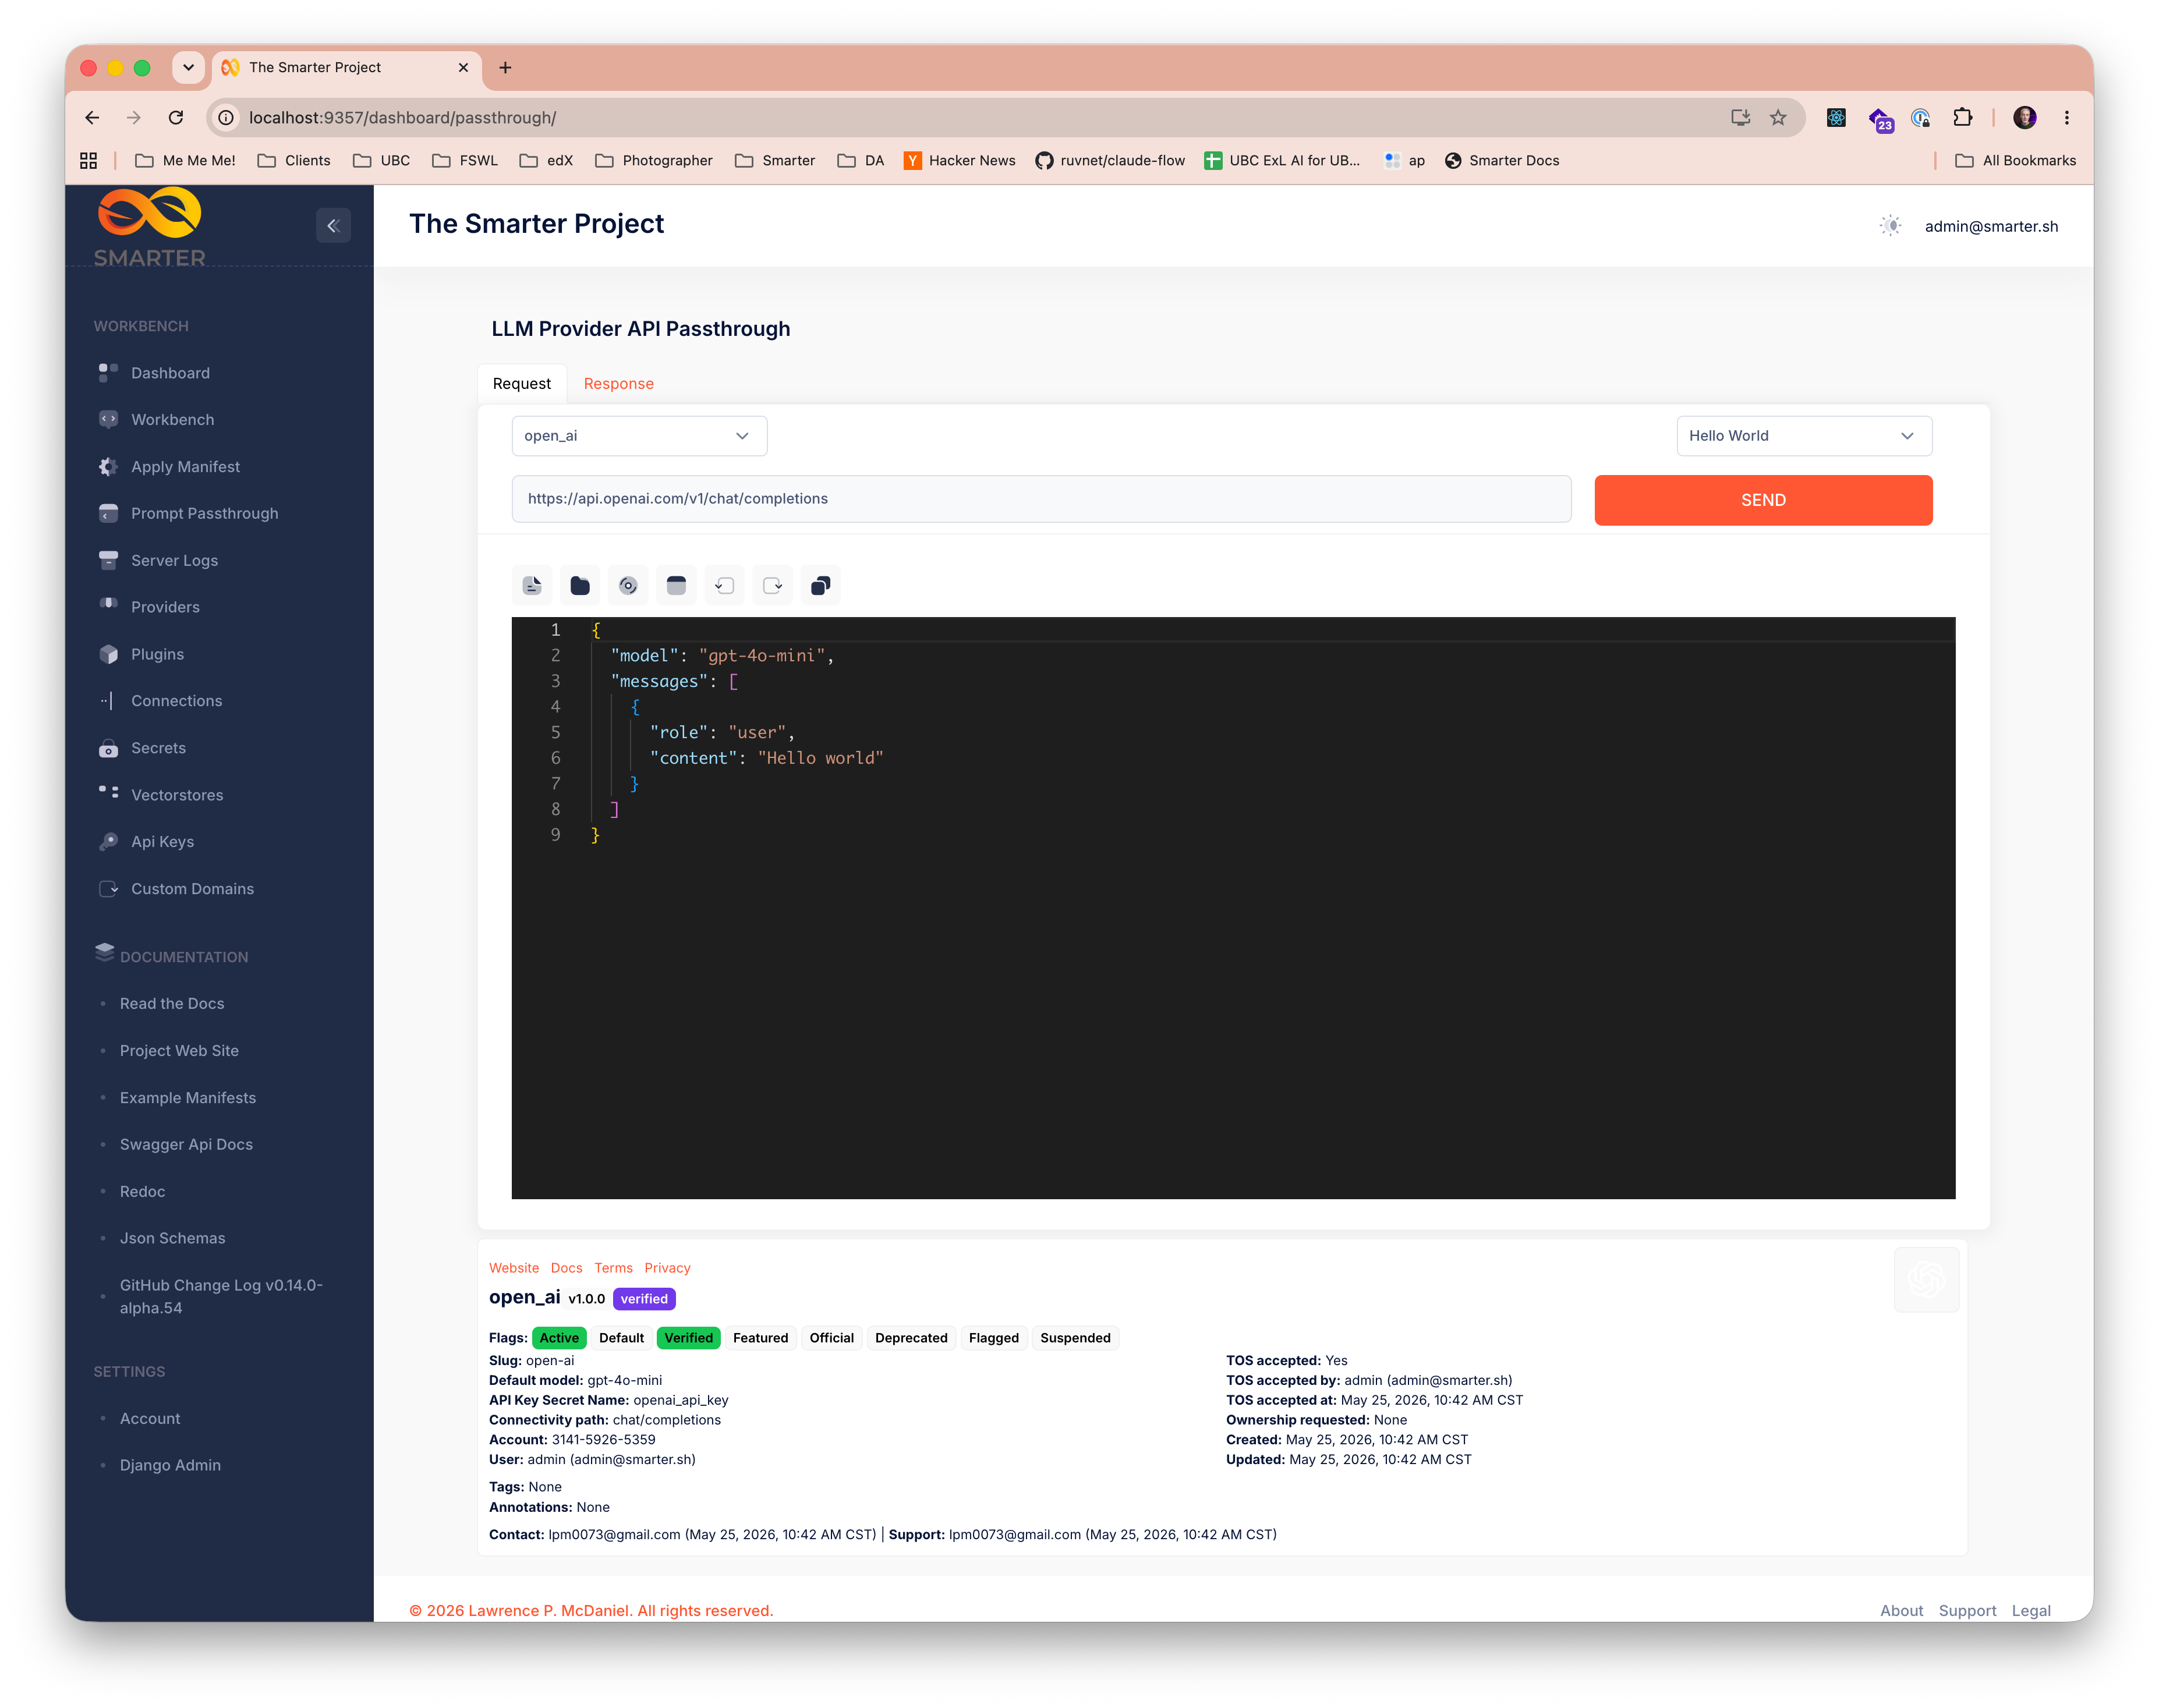Open the Hacker News bookmark
The image size is (2159, 1708).
(959, 161)
